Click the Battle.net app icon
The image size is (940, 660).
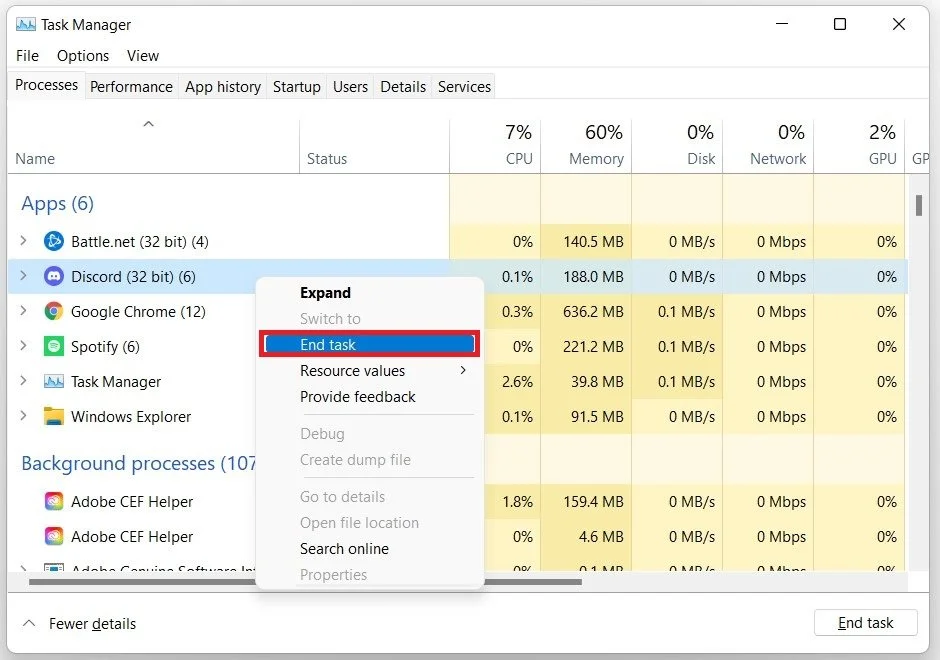click(54, 242)
